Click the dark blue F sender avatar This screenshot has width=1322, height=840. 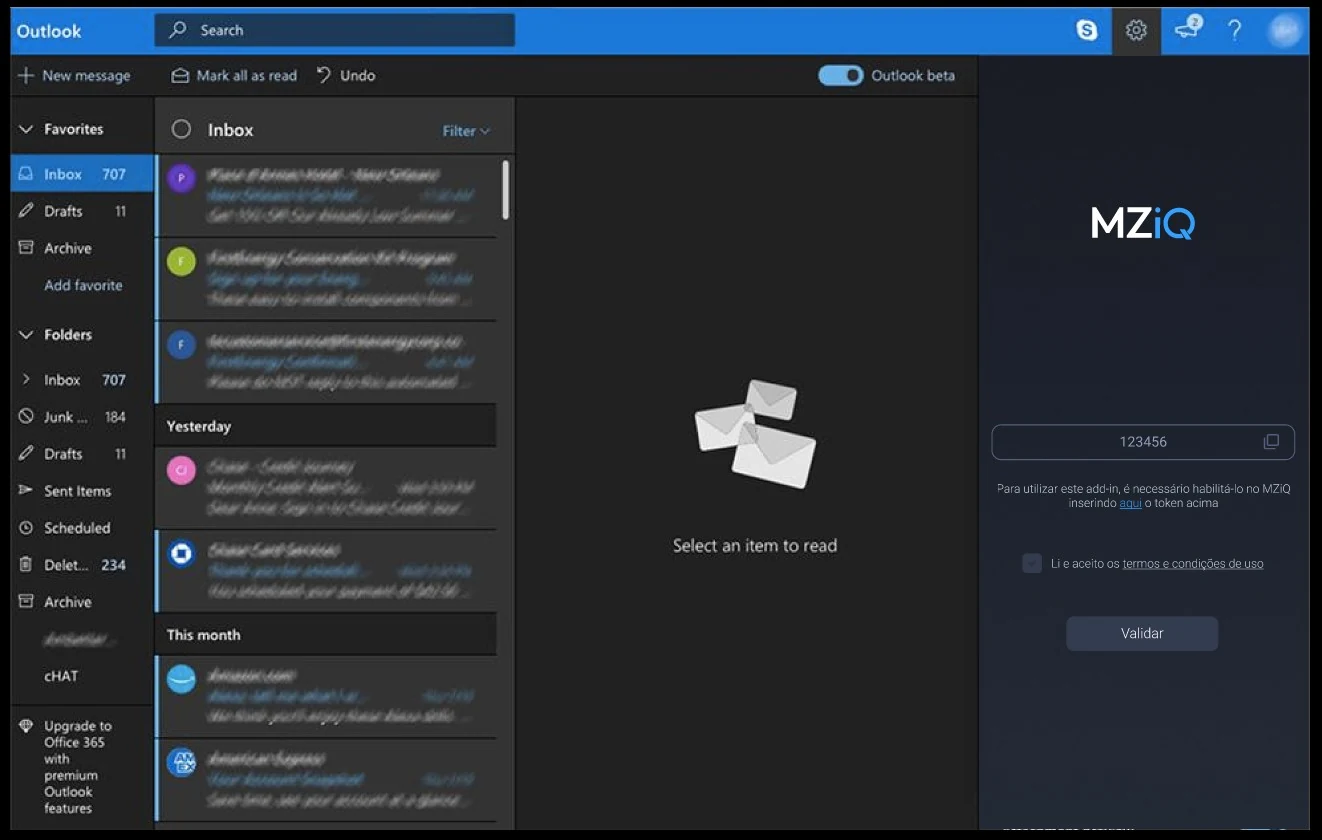(x=181, y=346)
